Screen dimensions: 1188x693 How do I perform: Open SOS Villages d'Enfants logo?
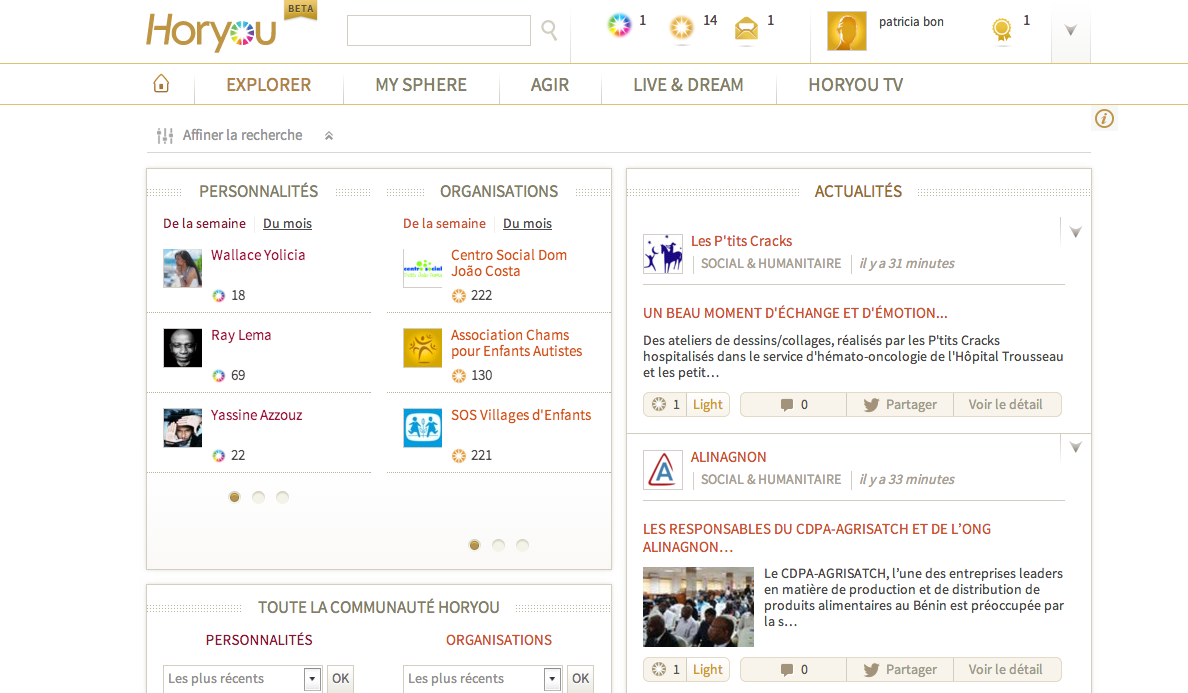pyautogui.click(x=423, y=428)
